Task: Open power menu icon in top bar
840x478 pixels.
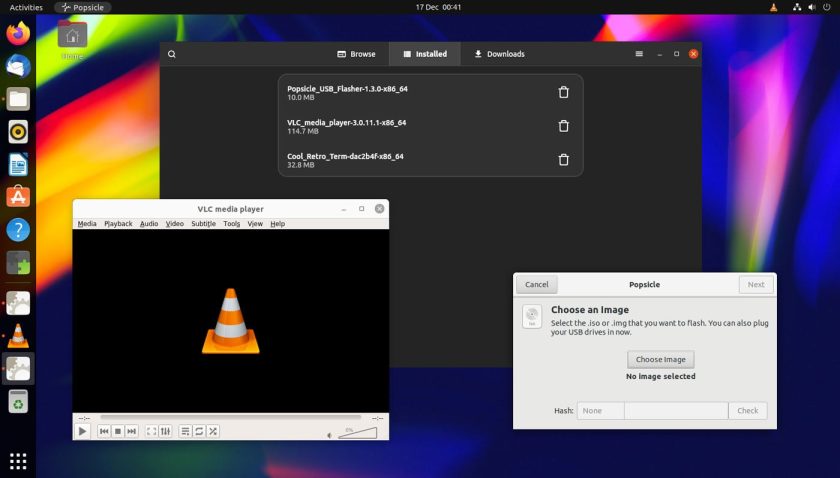Action: click(827, 8)
